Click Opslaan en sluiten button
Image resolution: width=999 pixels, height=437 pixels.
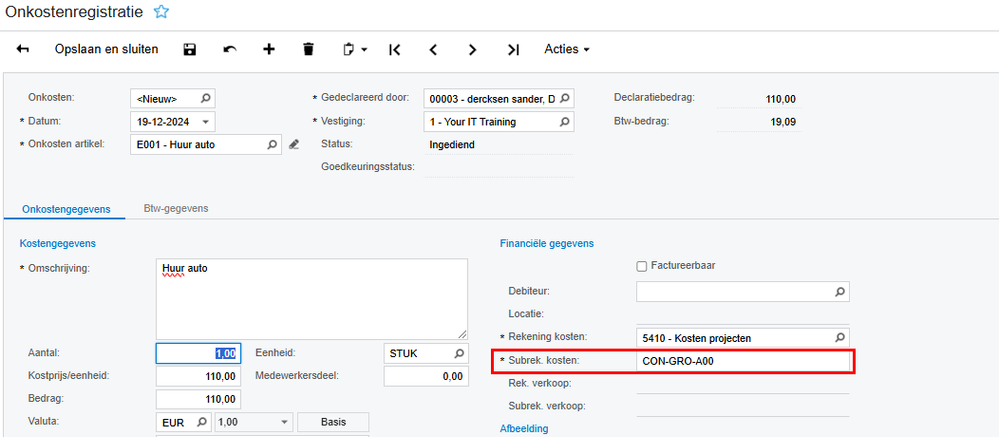pos(106,49)
